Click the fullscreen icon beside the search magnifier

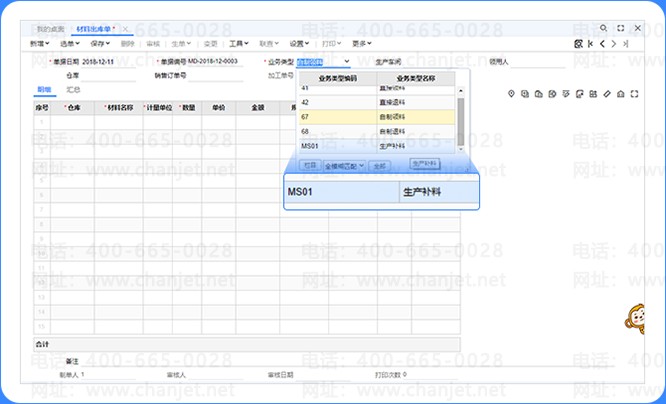(621, 28)
